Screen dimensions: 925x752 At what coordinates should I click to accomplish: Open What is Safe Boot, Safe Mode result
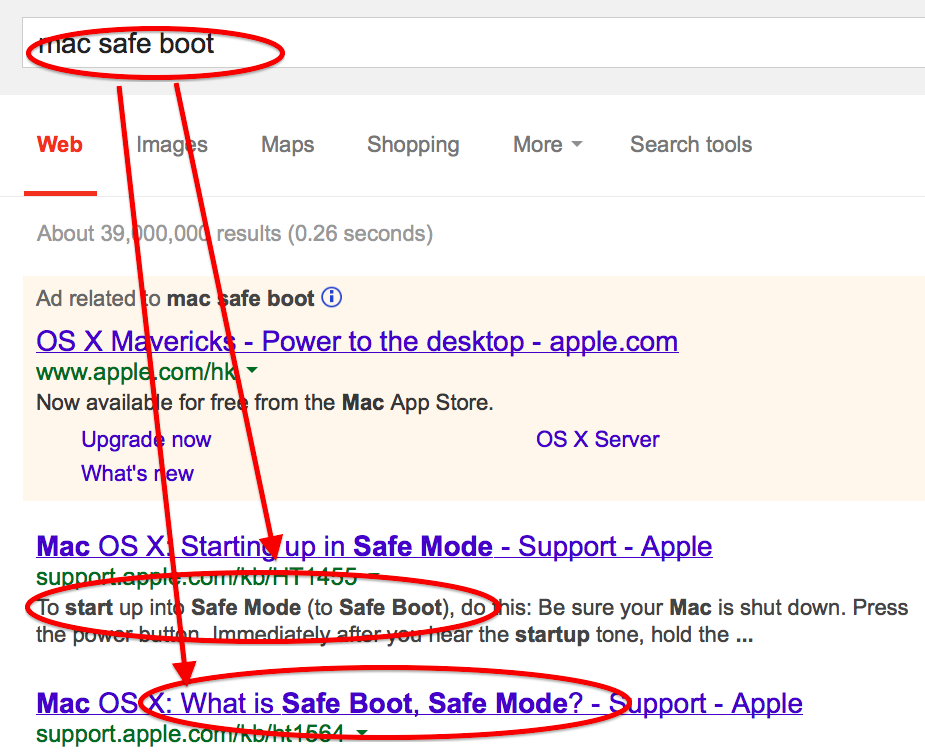pyautogui.click(x=419, y=703)
